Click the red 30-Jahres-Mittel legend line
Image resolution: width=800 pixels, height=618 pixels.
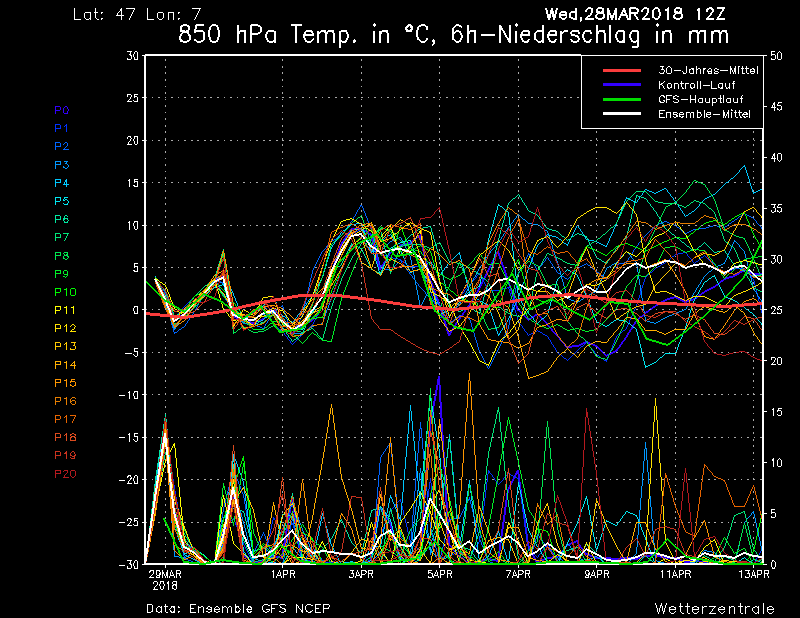pyautogui.click(x=620, y=71)
